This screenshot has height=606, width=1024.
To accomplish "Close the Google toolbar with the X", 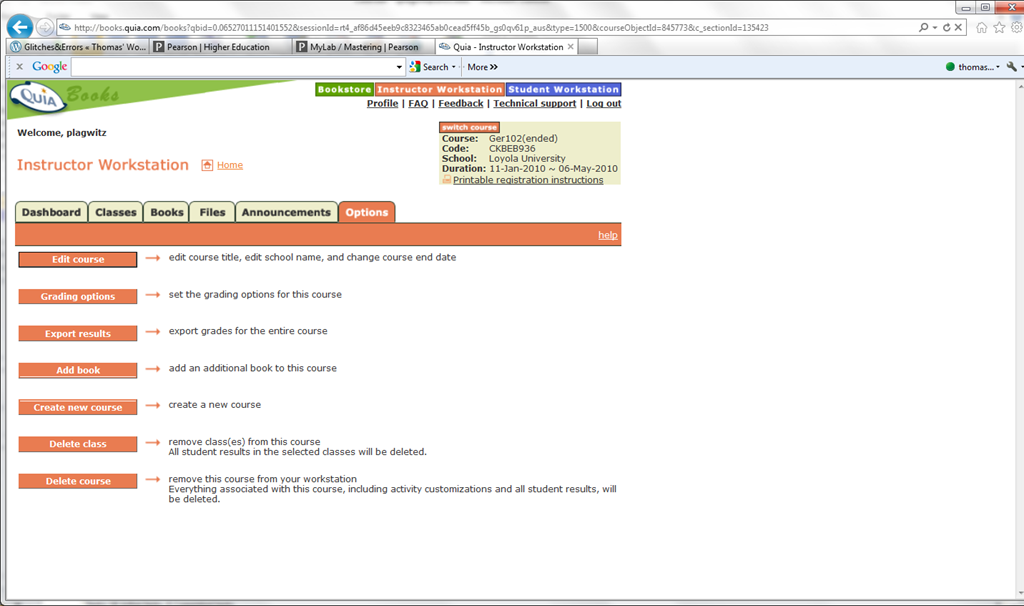I will tap(19, 67).
